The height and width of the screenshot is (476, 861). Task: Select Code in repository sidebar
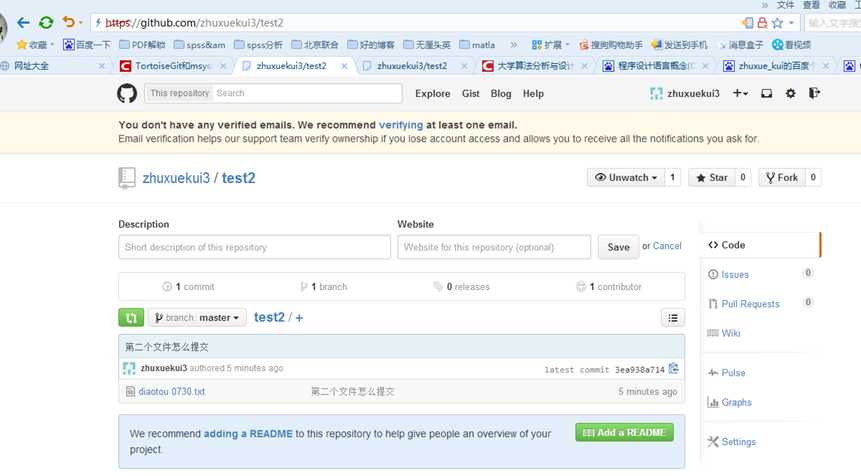(x=761, y=245)
